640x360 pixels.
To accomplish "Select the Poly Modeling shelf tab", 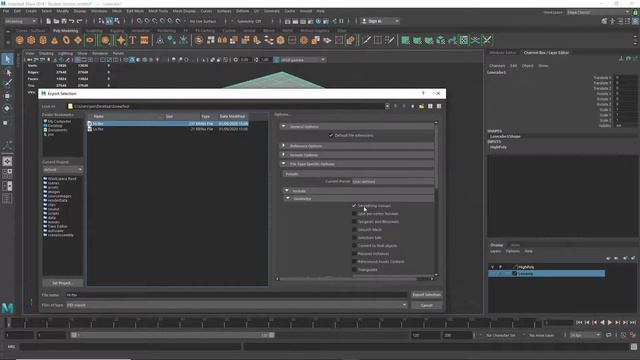I will [x=65, y=31].
